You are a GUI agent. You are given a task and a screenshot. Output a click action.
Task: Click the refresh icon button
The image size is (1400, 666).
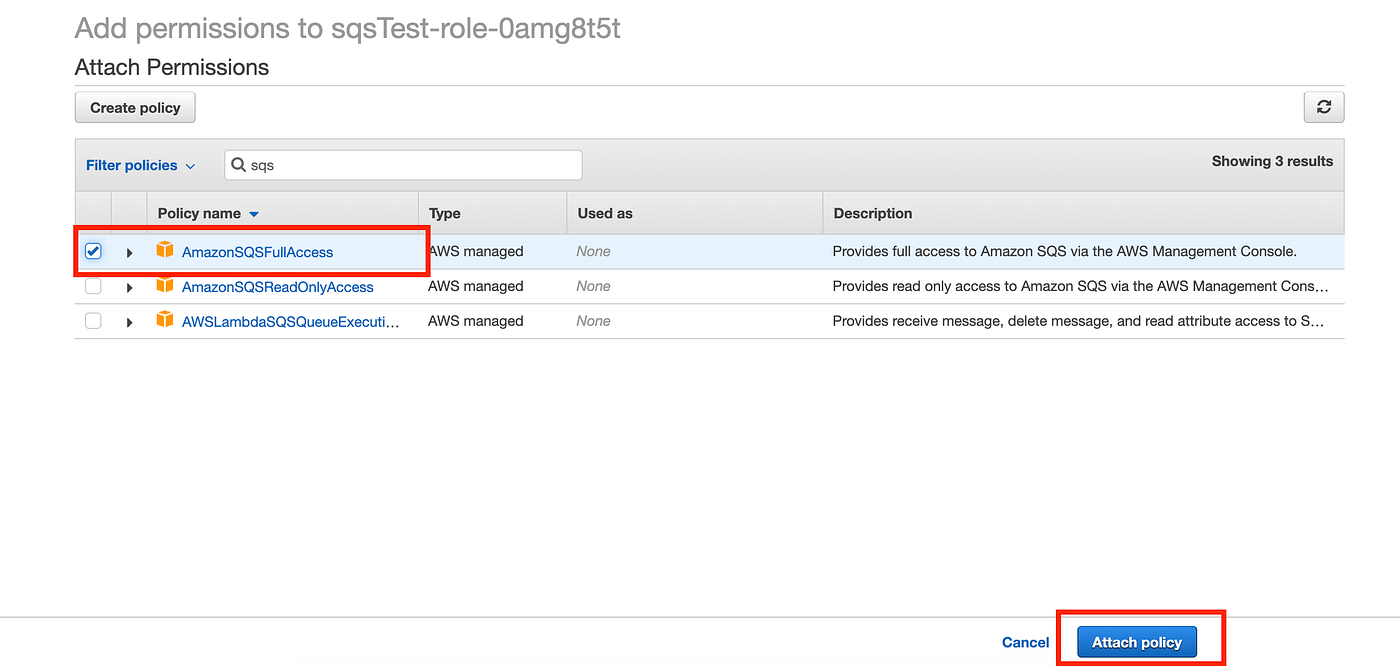(x=1323, y=107)
